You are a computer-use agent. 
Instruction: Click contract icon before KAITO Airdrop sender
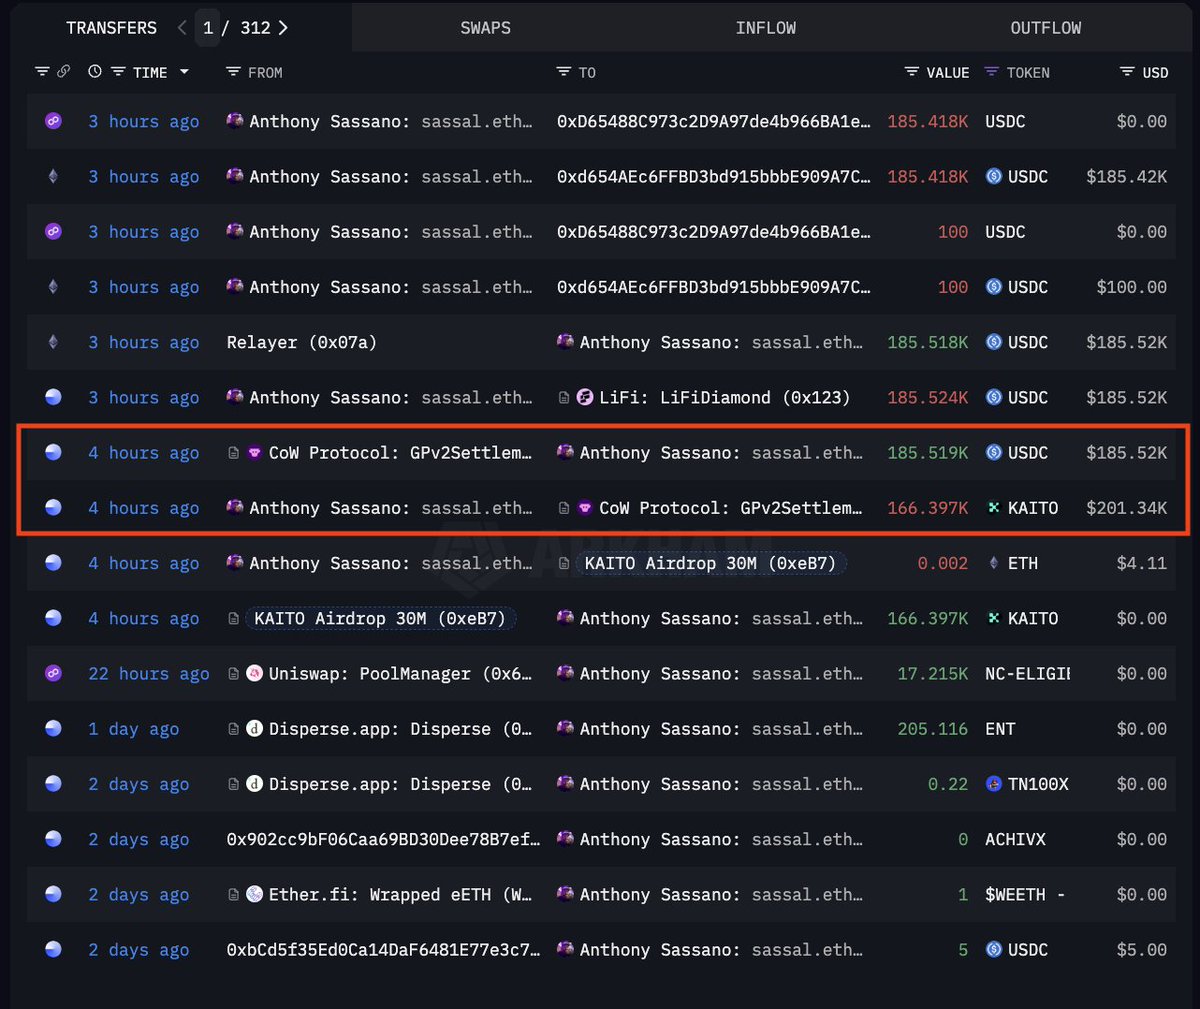point(233,618)
